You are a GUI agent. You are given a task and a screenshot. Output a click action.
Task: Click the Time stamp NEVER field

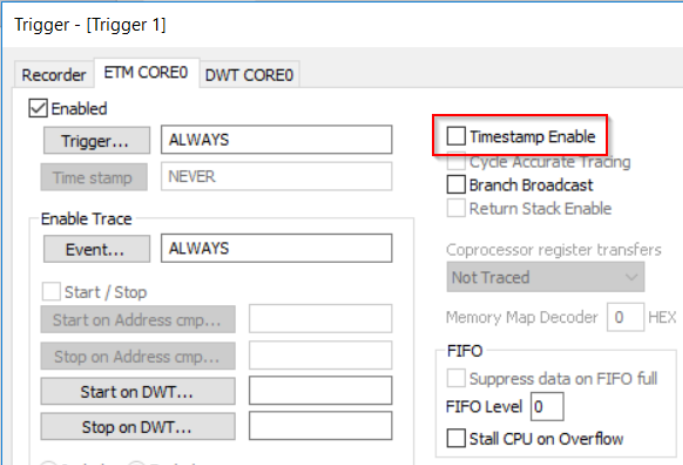click(276, 176)
